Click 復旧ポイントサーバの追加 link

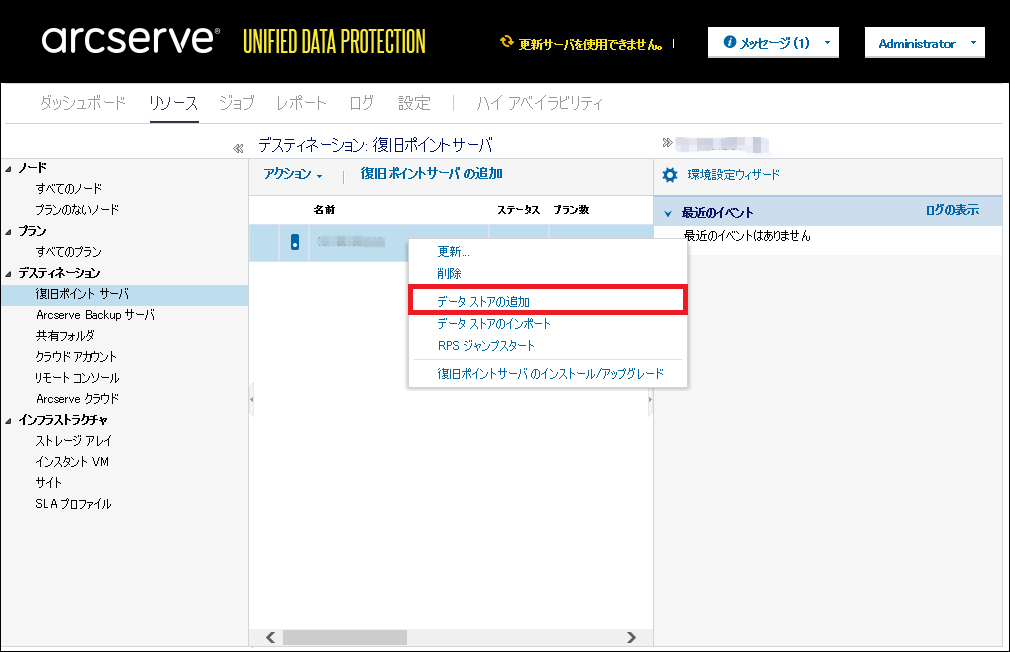click(x=432, y=173)
